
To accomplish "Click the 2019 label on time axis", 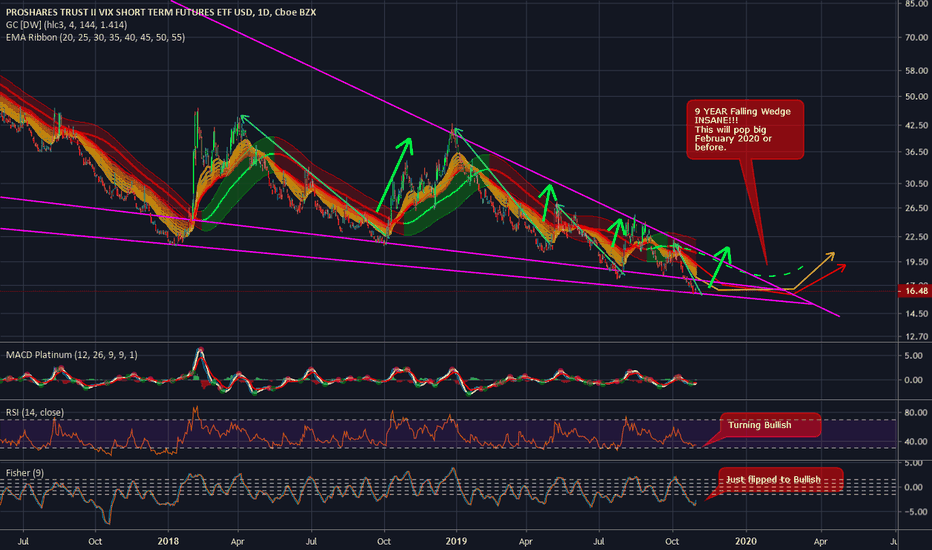I will click(x=456, y=541).
